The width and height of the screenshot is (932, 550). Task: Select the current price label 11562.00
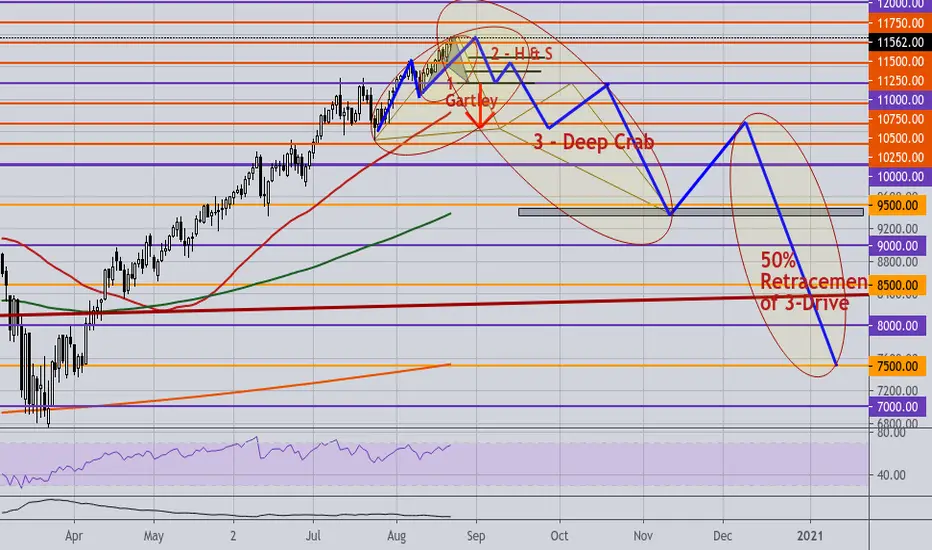[x=898, y=42]
